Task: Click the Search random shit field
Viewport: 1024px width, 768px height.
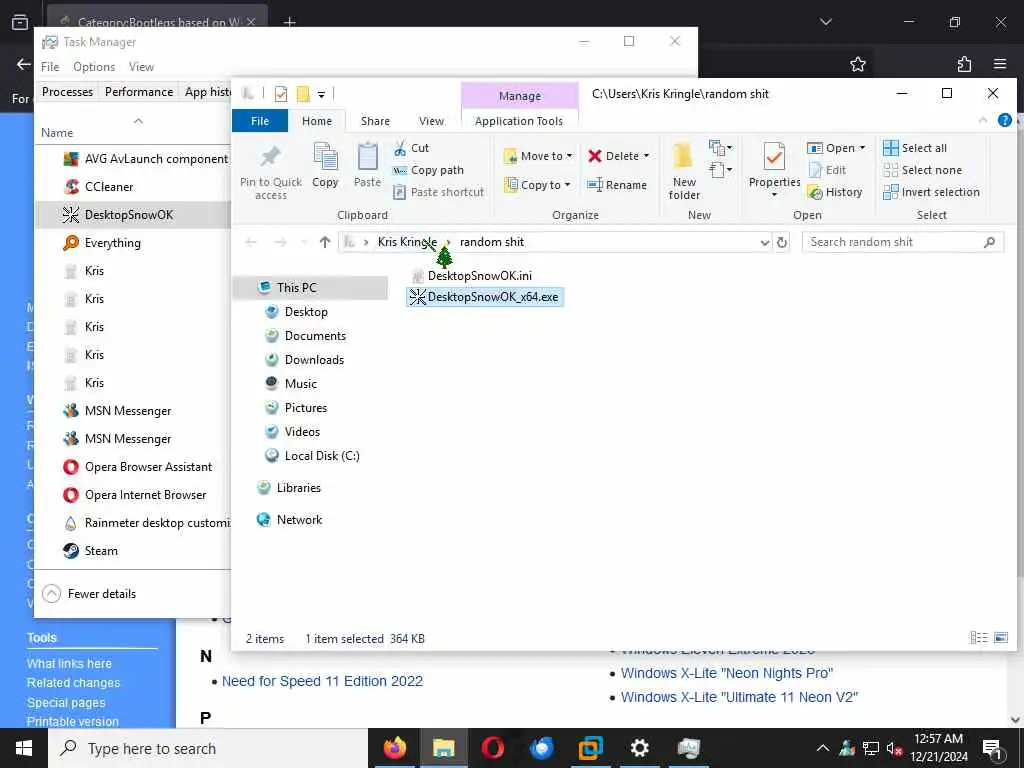Action: 903,242
